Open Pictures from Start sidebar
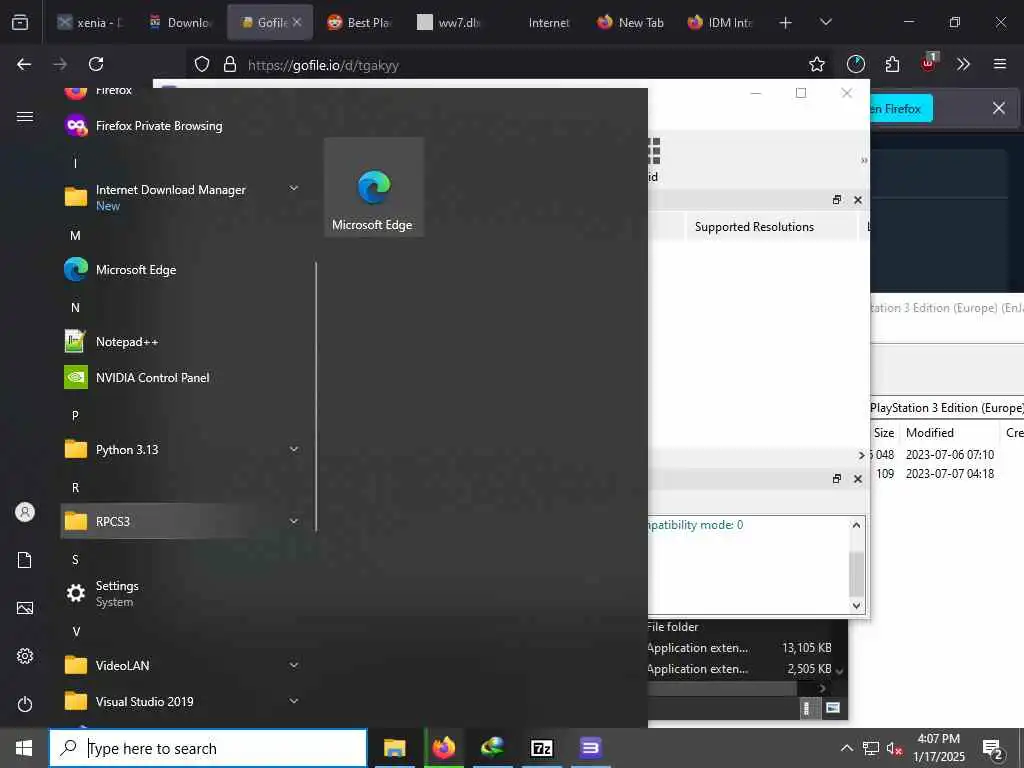 click(x=25, y=608)
